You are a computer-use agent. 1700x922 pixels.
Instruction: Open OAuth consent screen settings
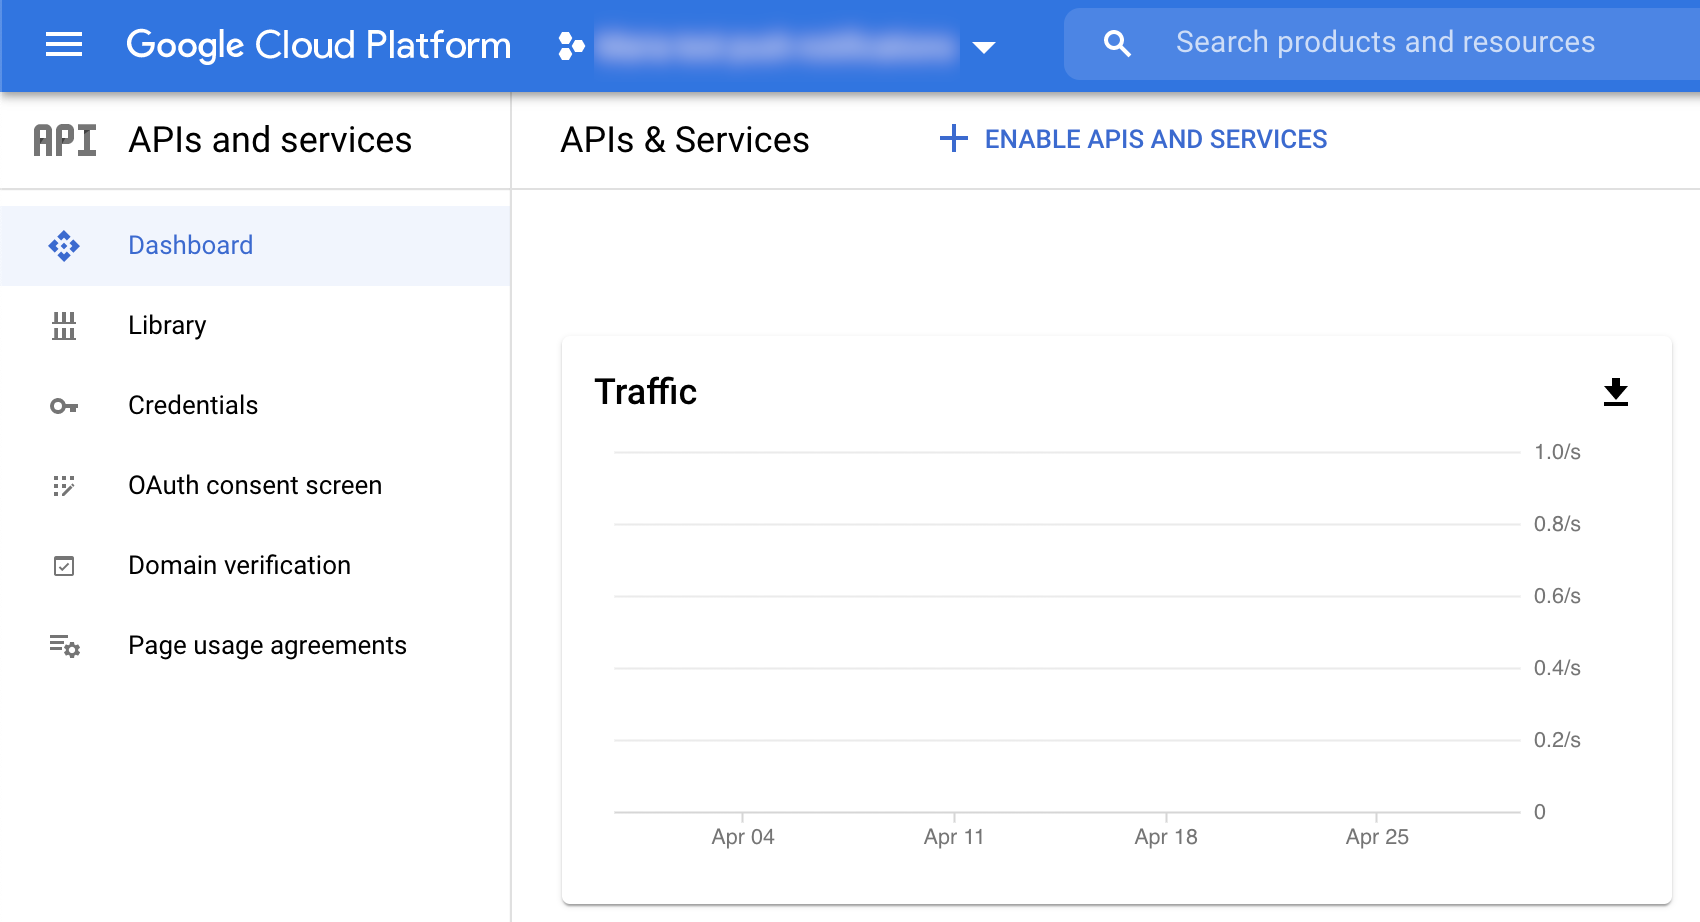pos(255,486)
